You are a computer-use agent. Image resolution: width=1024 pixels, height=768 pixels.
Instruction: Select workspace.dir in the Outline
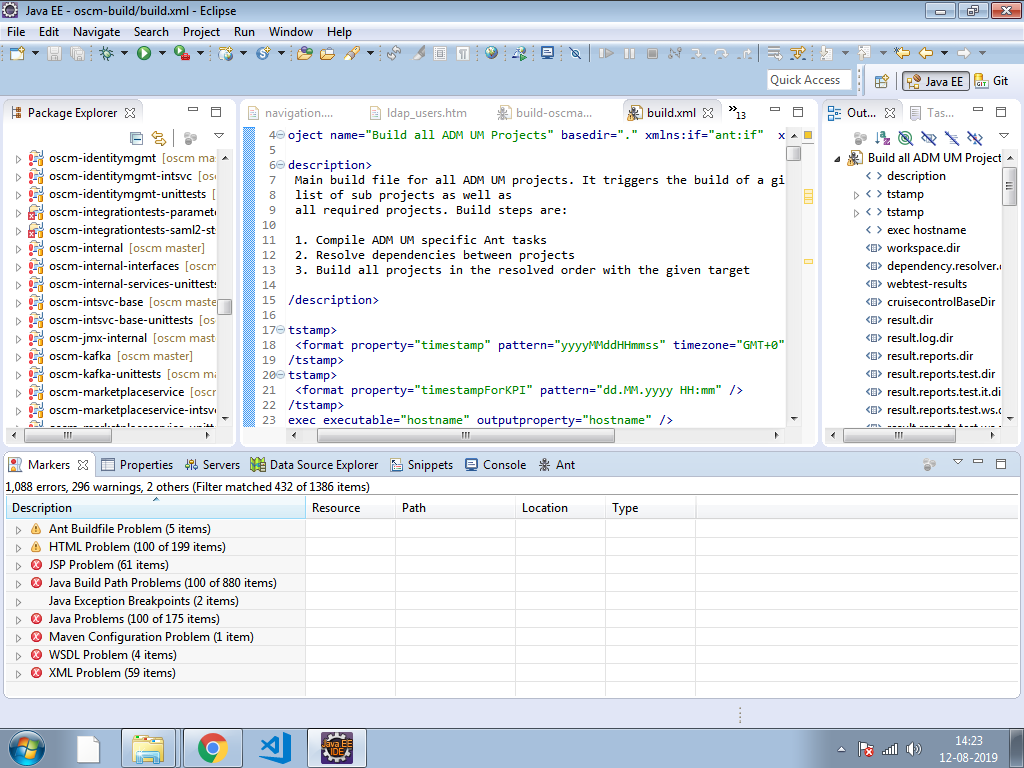point(923,248)
